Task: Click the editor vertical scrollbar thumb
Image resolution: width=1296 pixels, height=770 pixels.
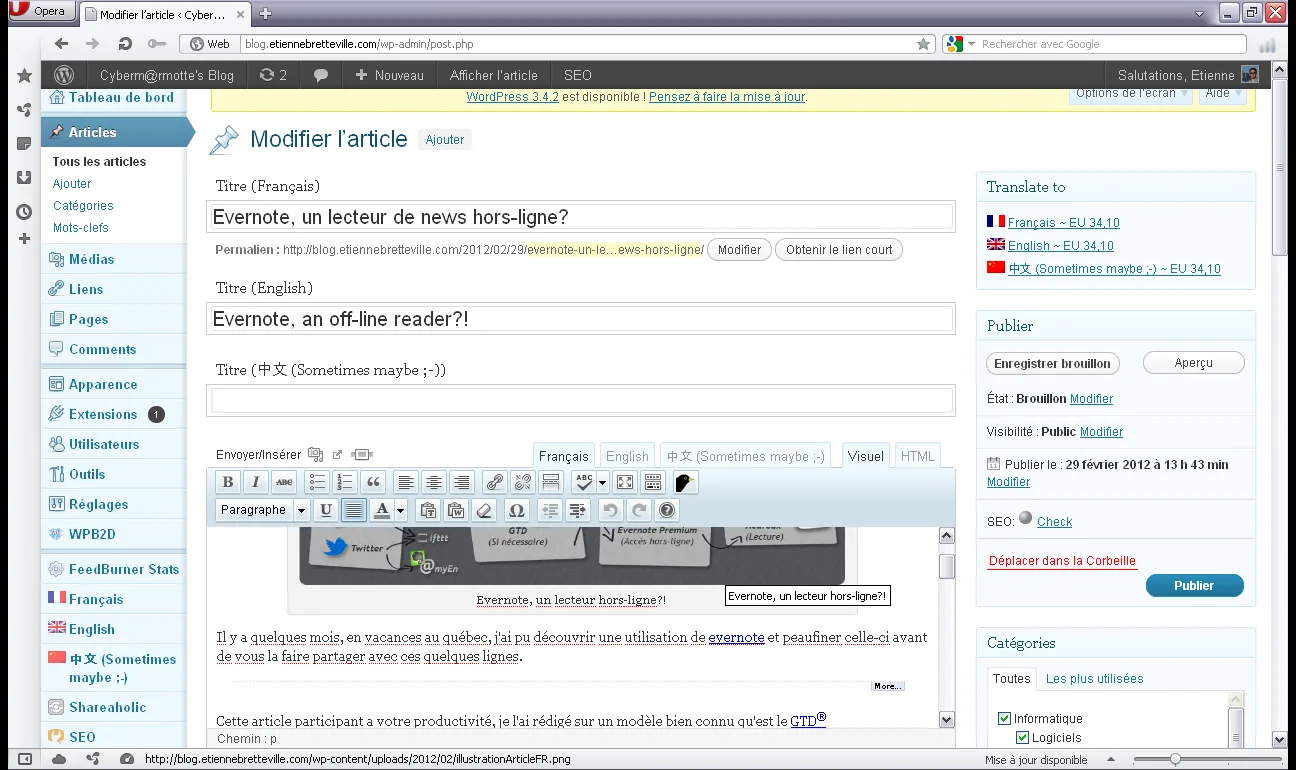Action: pyautogui.click(x=947, y=567)
